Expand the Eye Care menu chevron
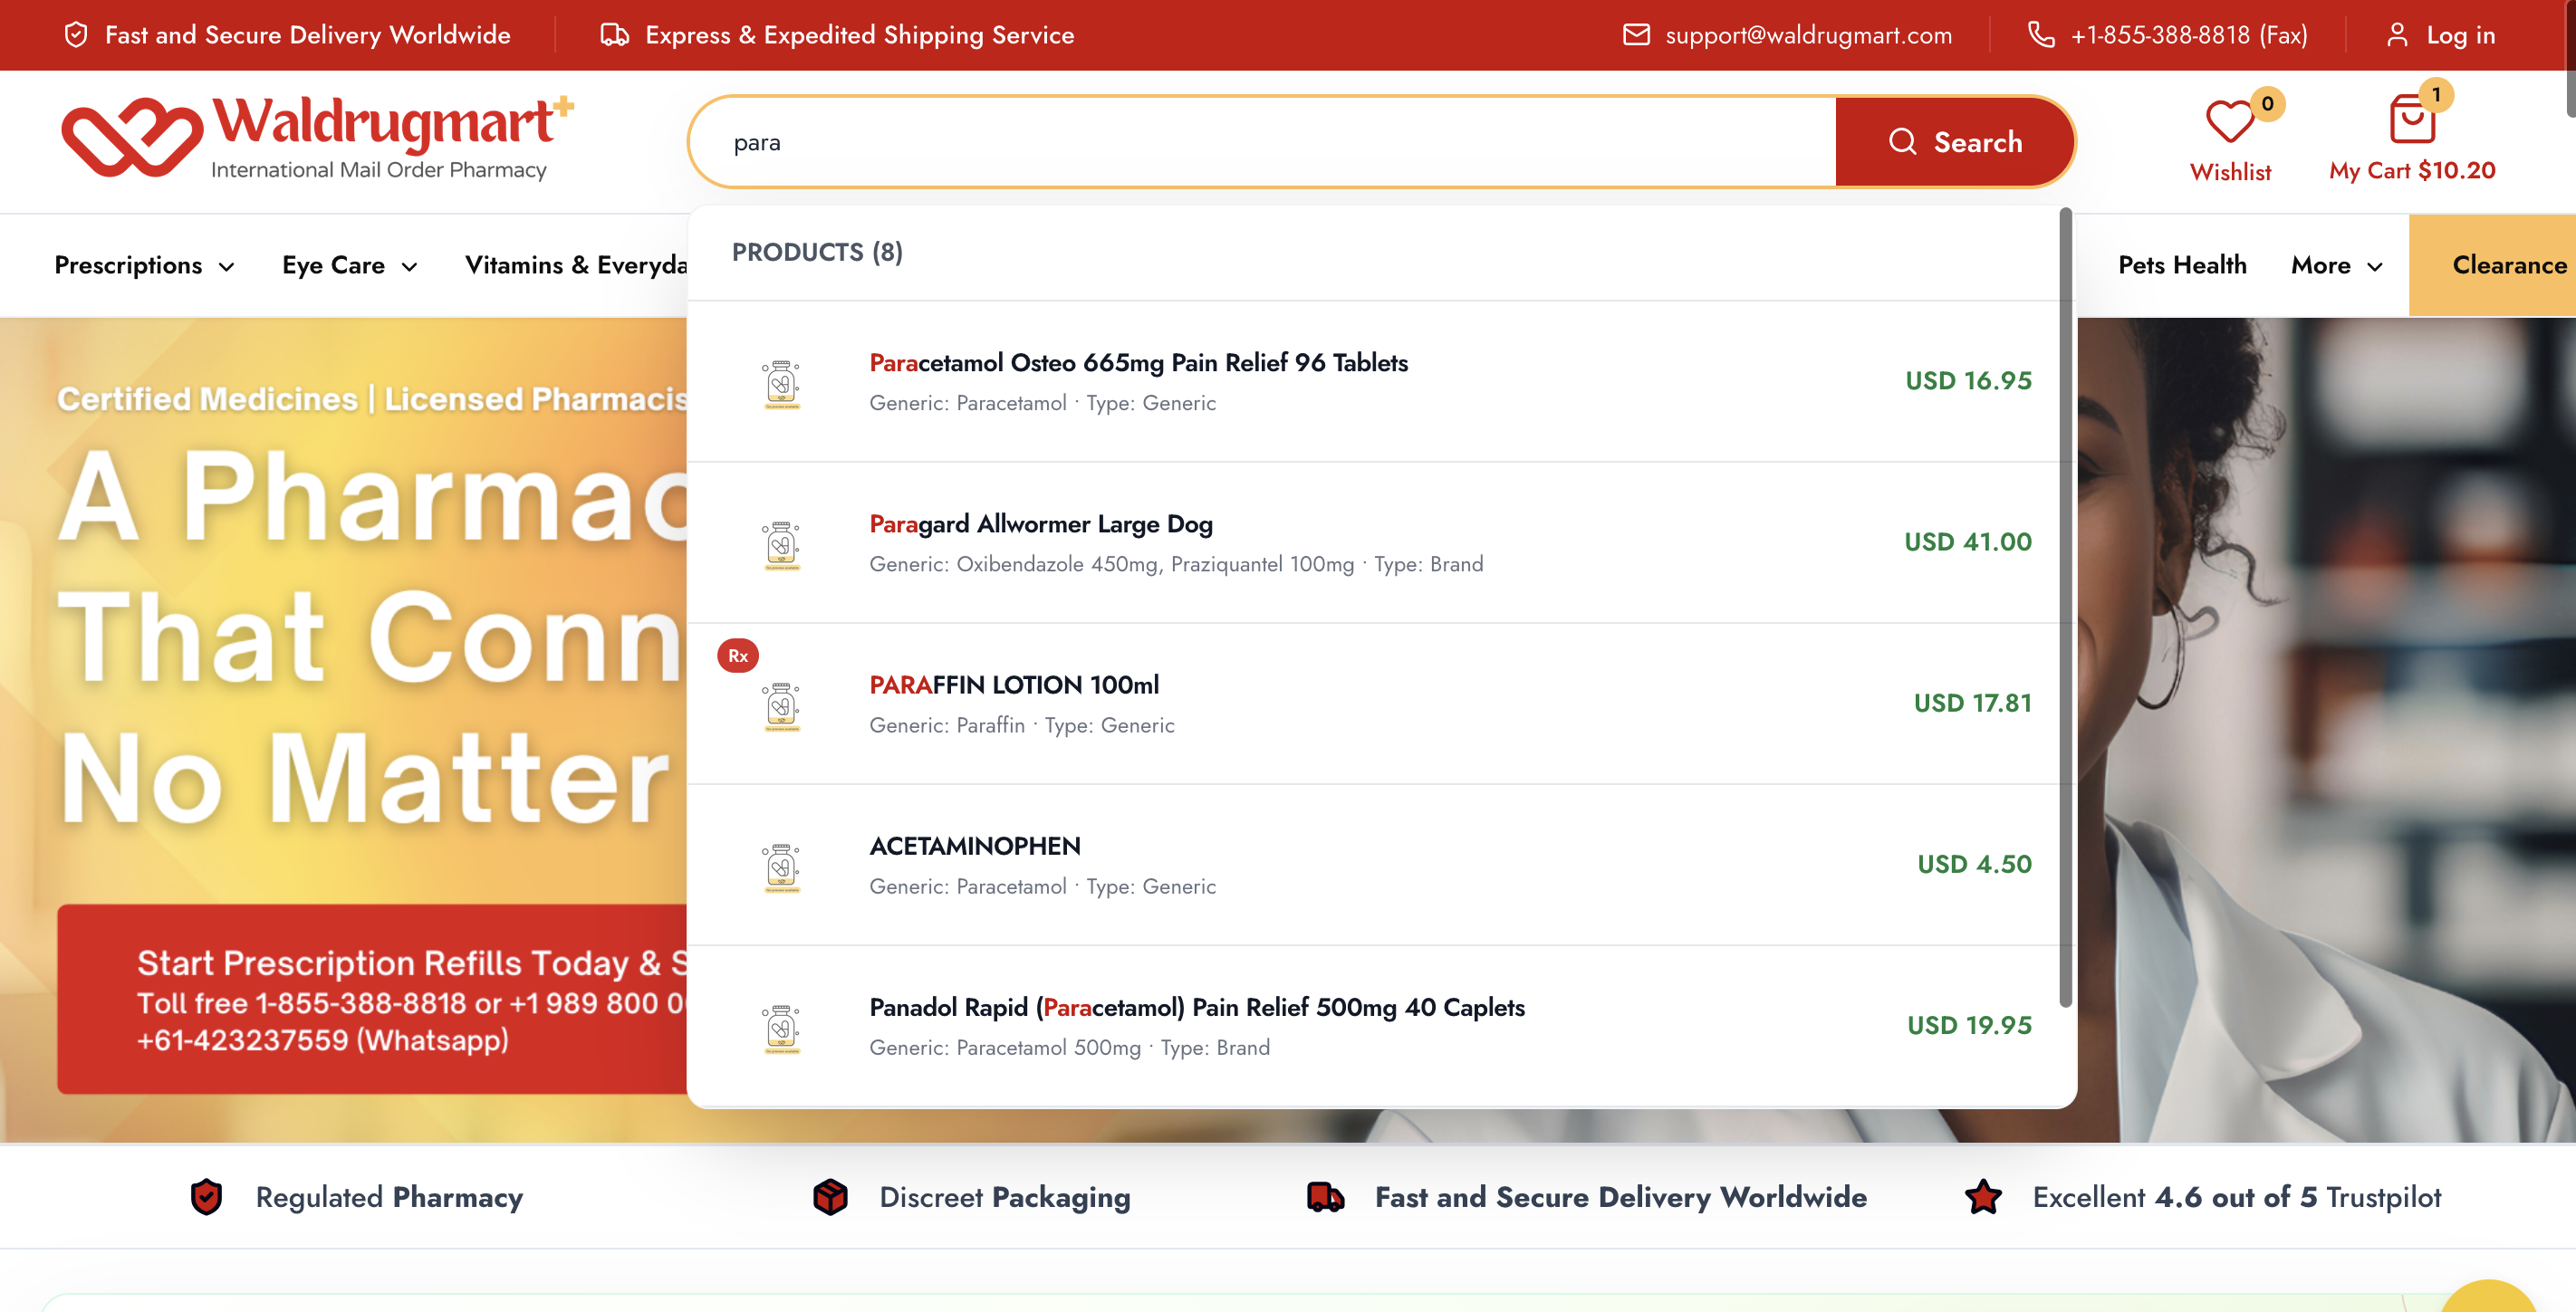The height and width of the screenshot is (1312, 2576). (x=409, y=267)
